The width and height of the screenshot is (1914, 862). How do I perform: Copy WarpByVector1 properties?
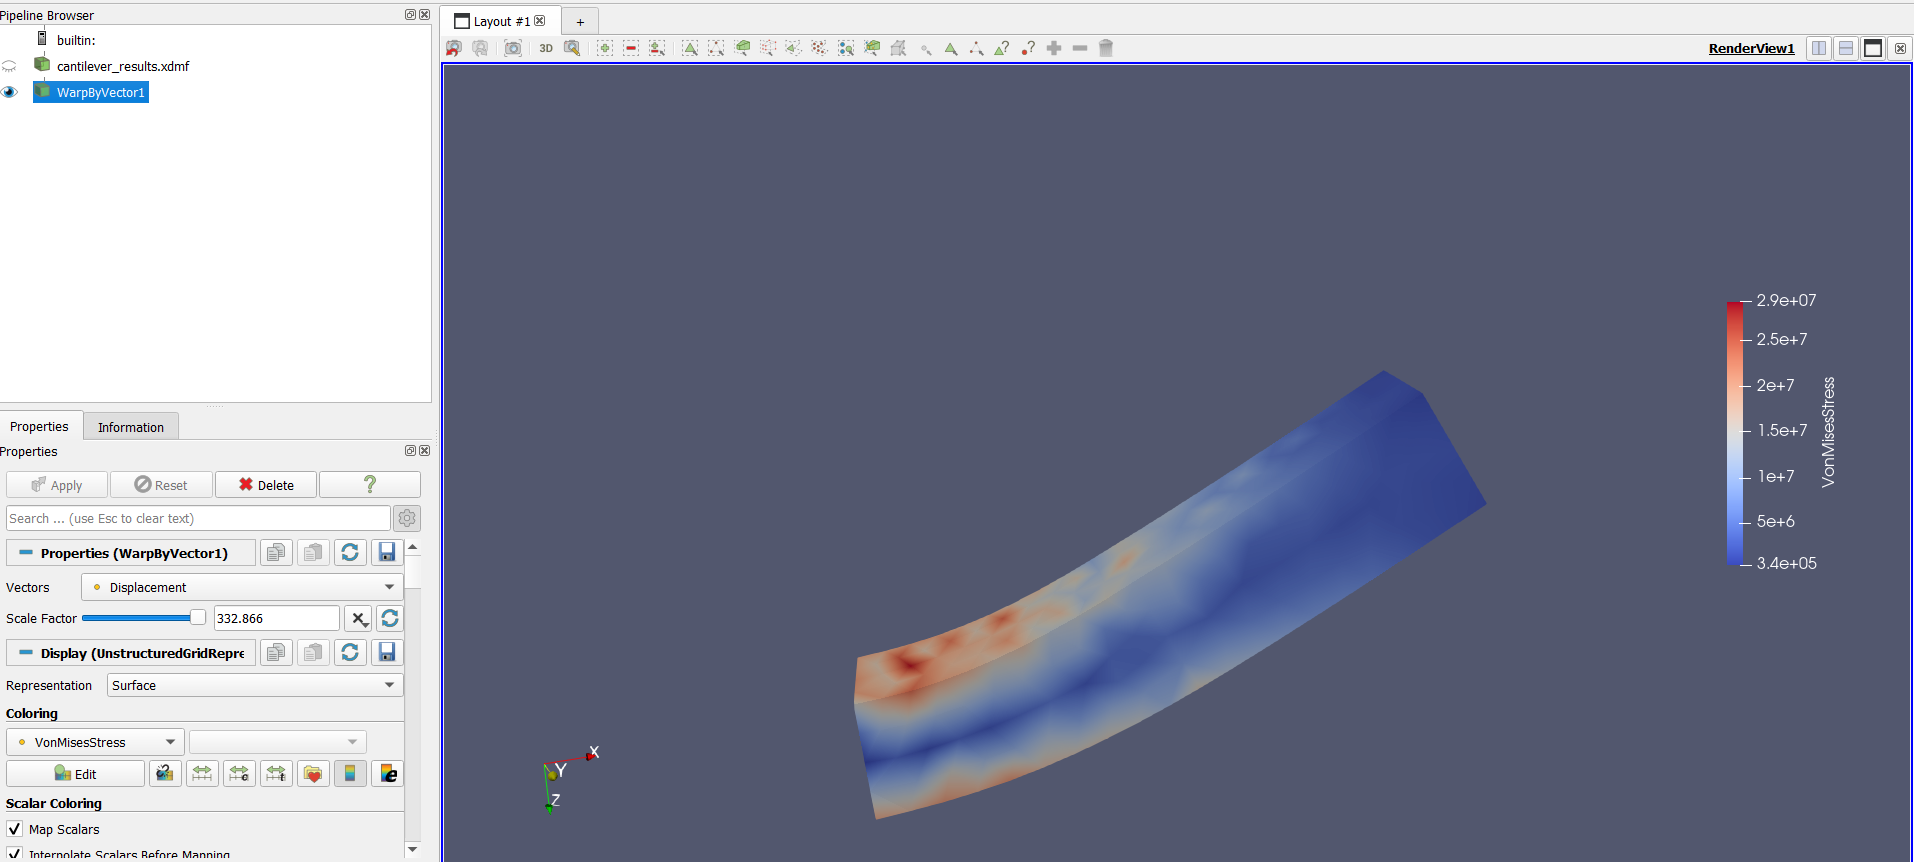276,552
